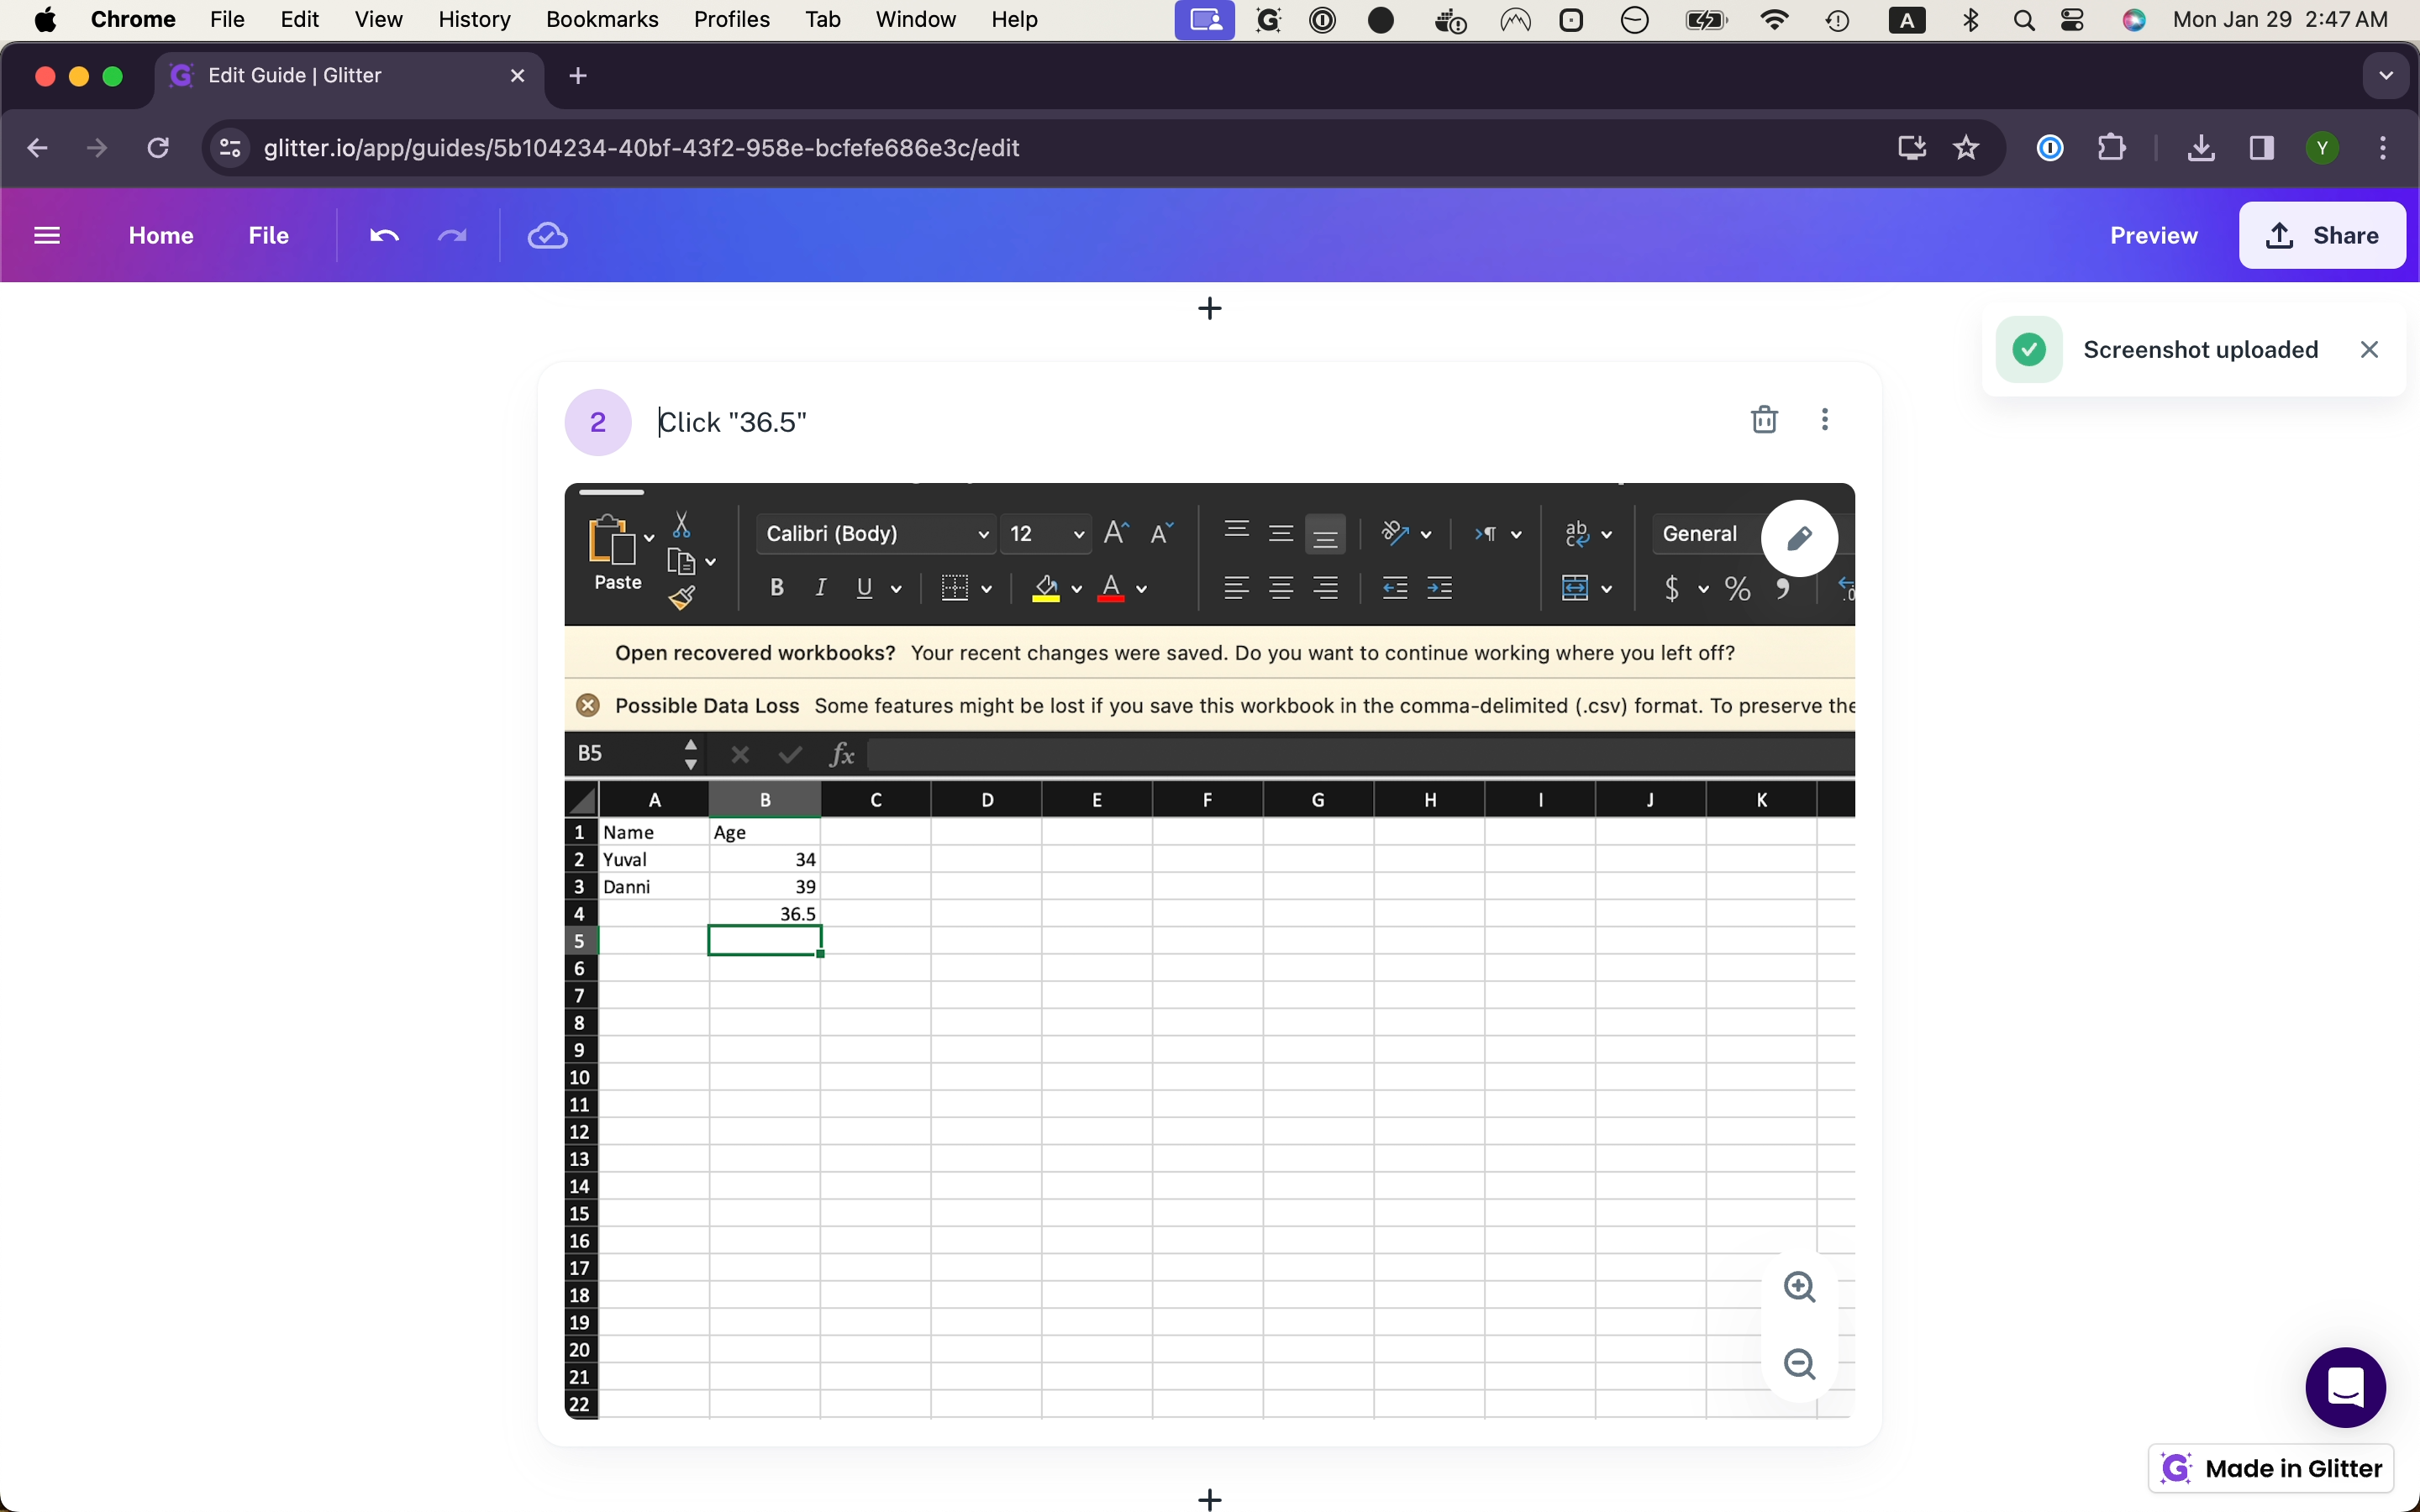
Task: Open the Chrome profile avatar Y
Action: tap(2322, 148)
